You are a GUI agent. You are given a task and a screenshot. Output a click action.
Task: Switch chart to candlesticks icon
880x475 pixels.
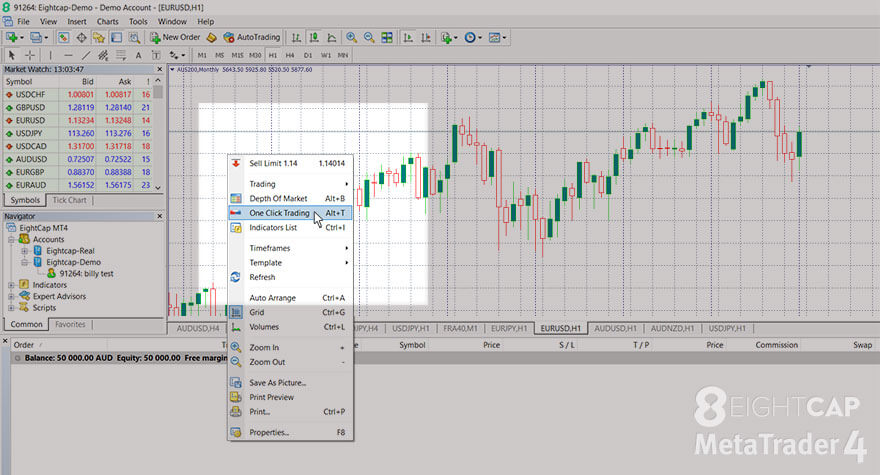click(x=314, y=38)
